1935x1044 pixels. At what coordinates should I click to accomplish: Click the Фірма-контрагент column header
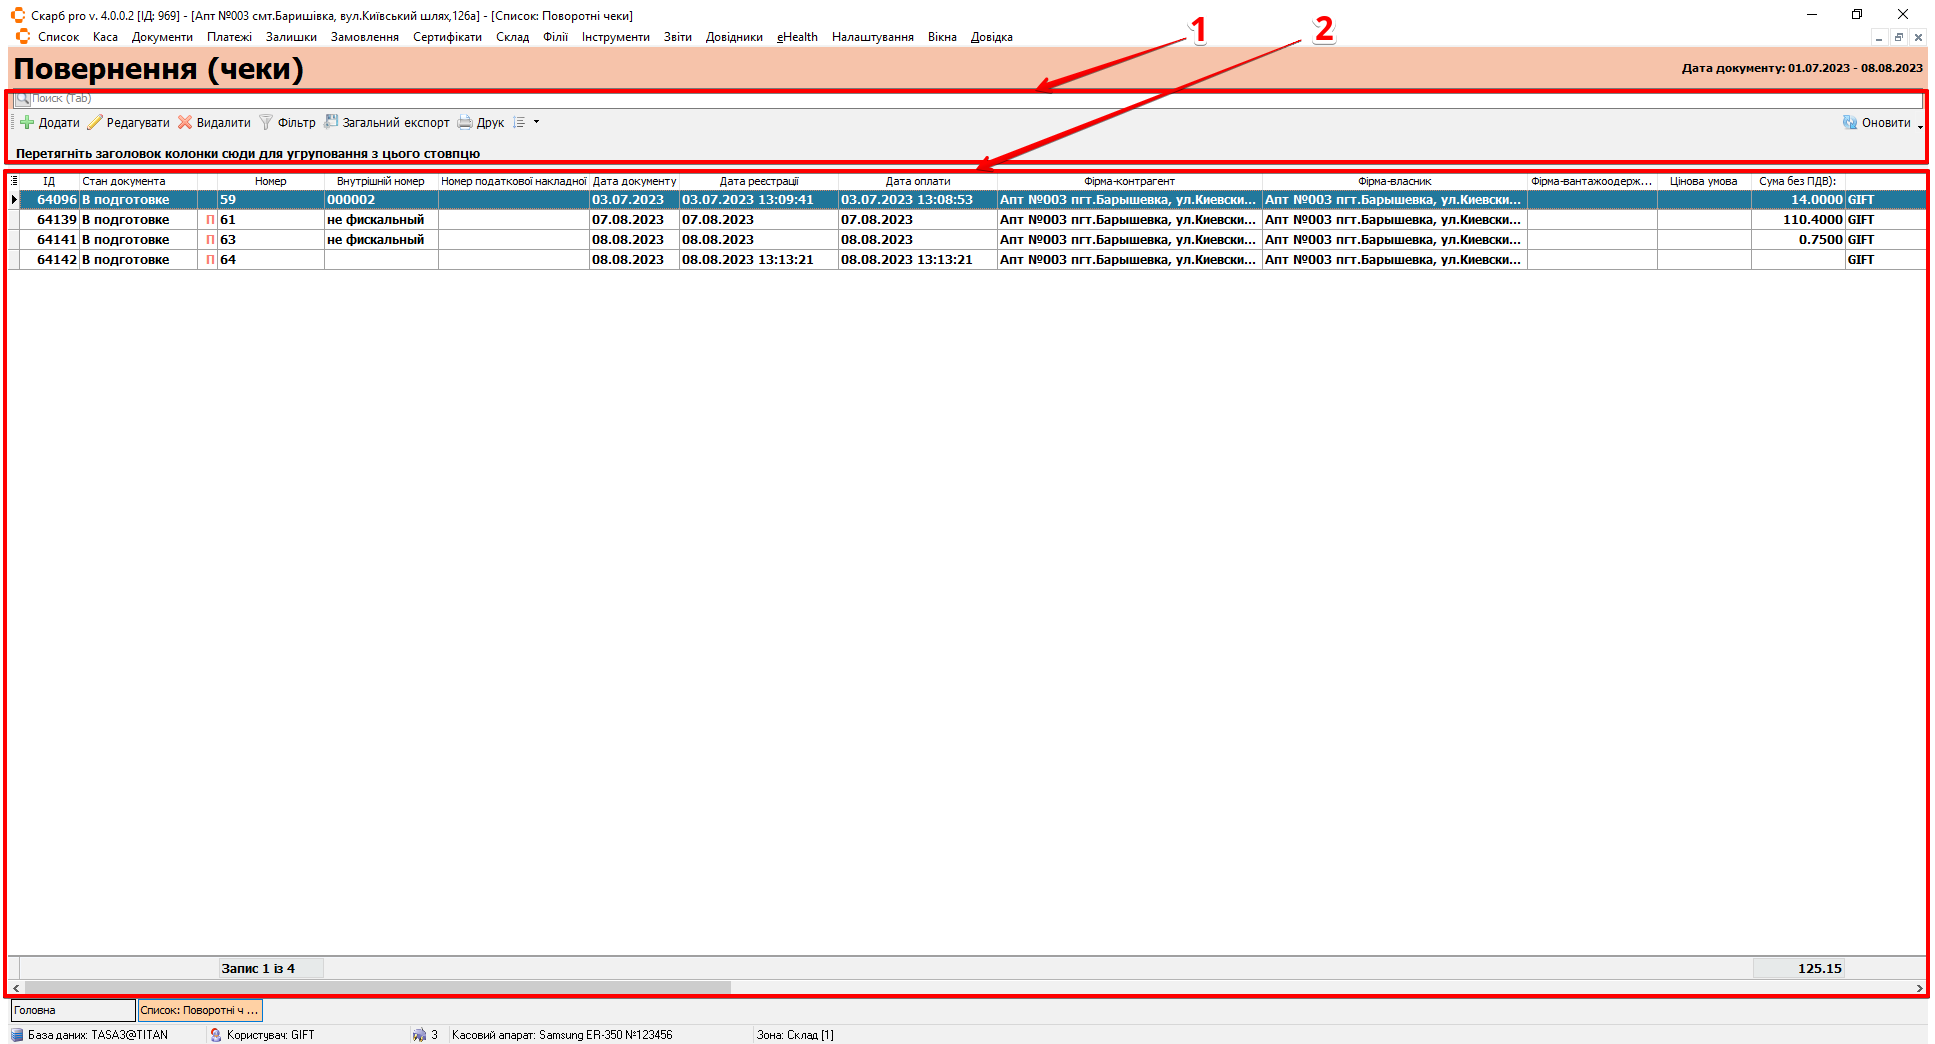(1129, 181)
